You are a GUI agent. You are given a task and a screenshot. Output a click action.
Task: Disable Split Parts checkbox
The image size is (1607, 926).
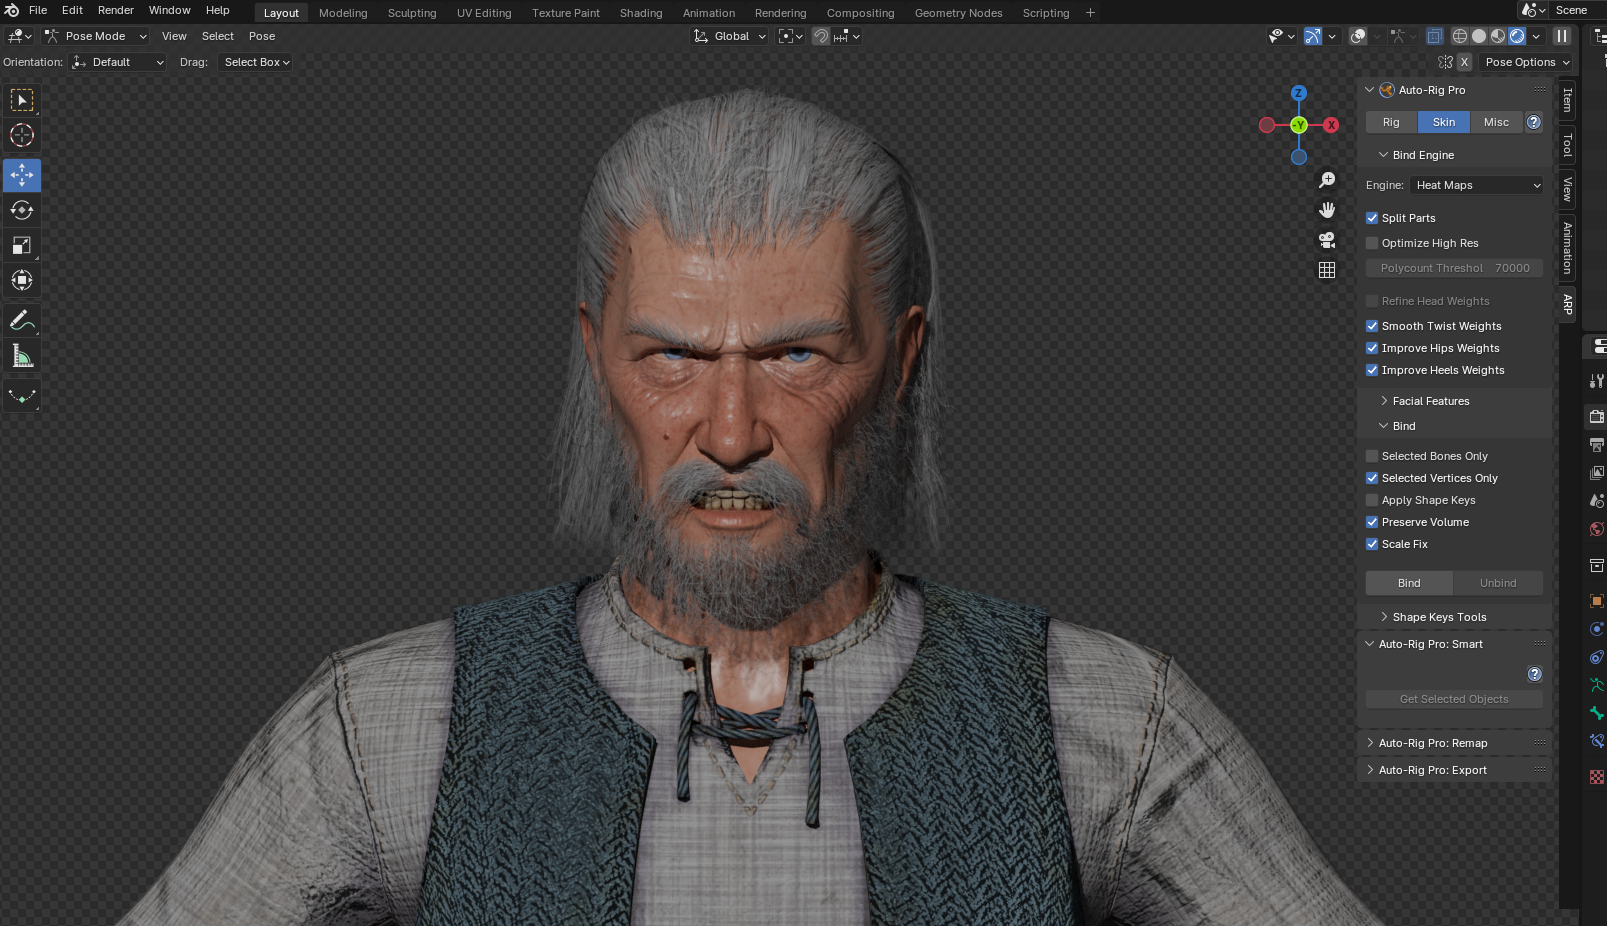coord(1372,218)
